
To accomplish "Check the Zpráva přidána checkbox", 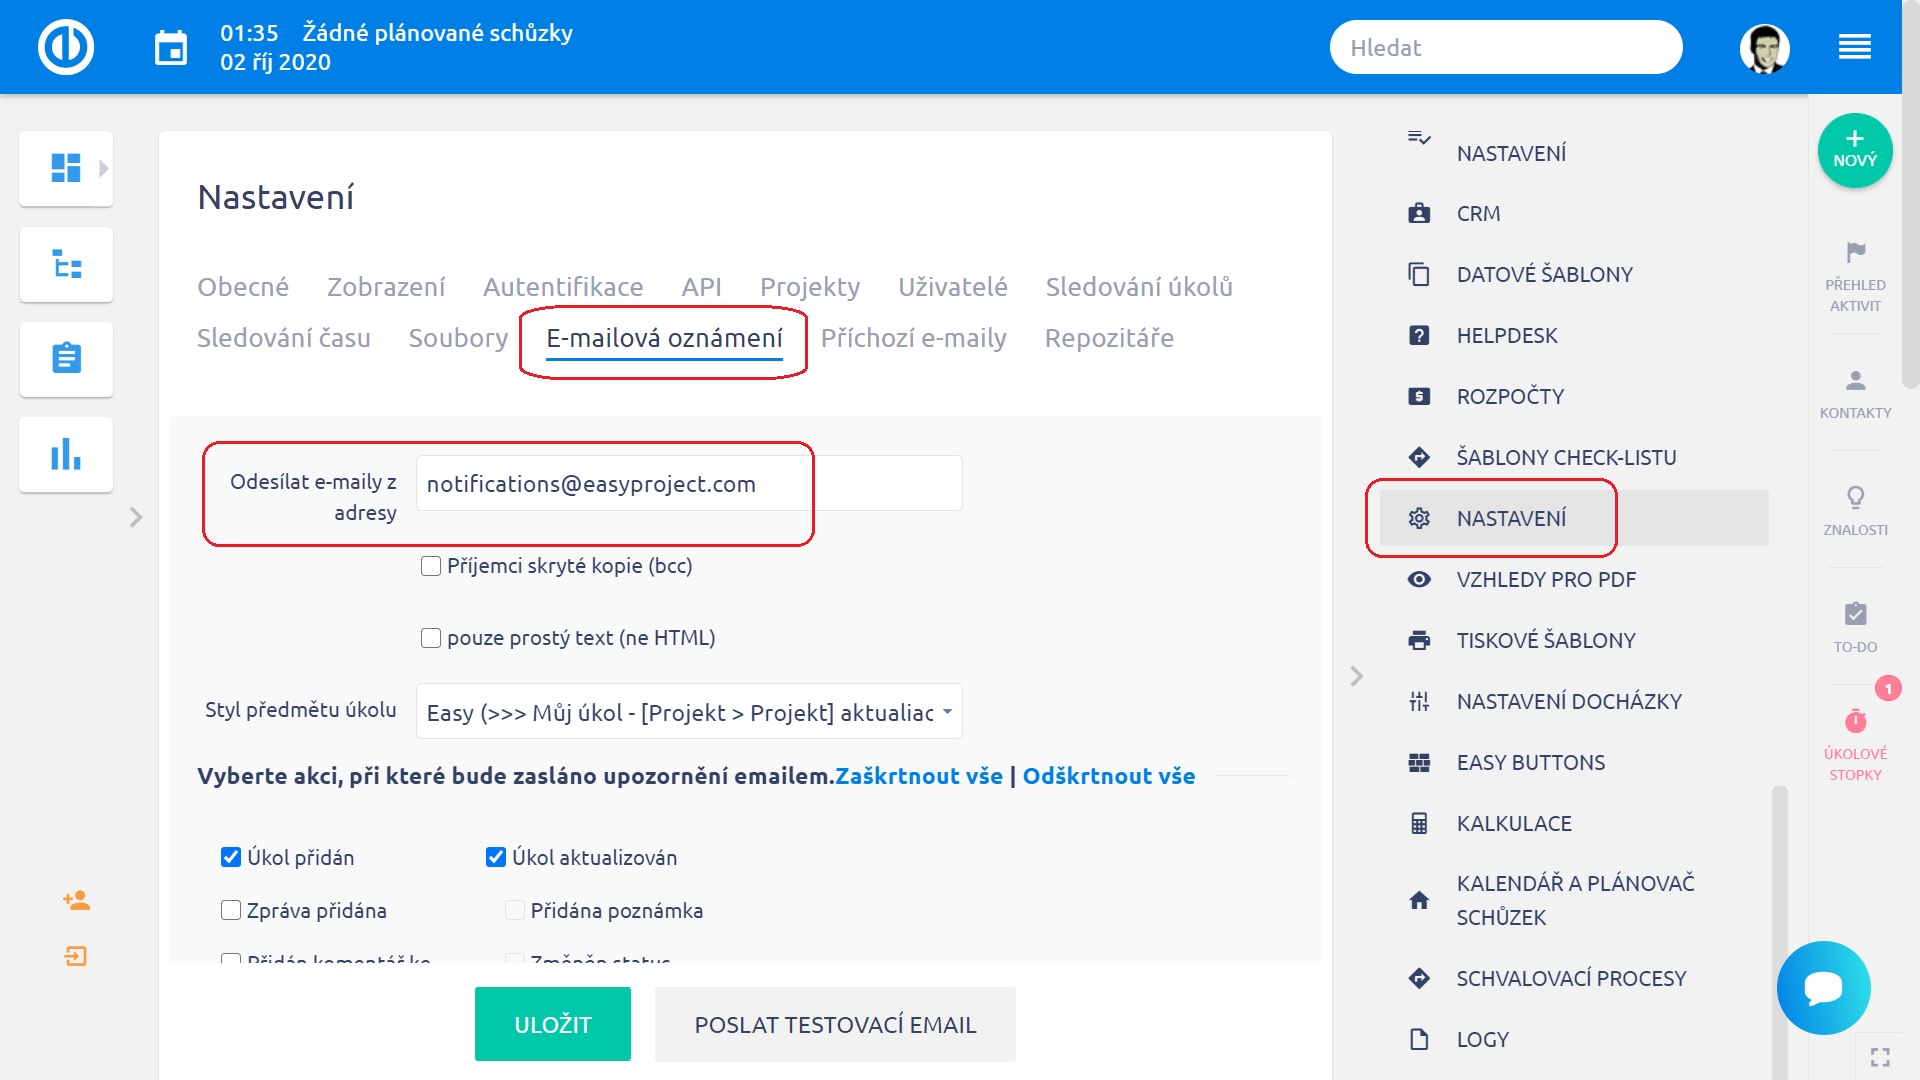I will [x=231, y=910].
